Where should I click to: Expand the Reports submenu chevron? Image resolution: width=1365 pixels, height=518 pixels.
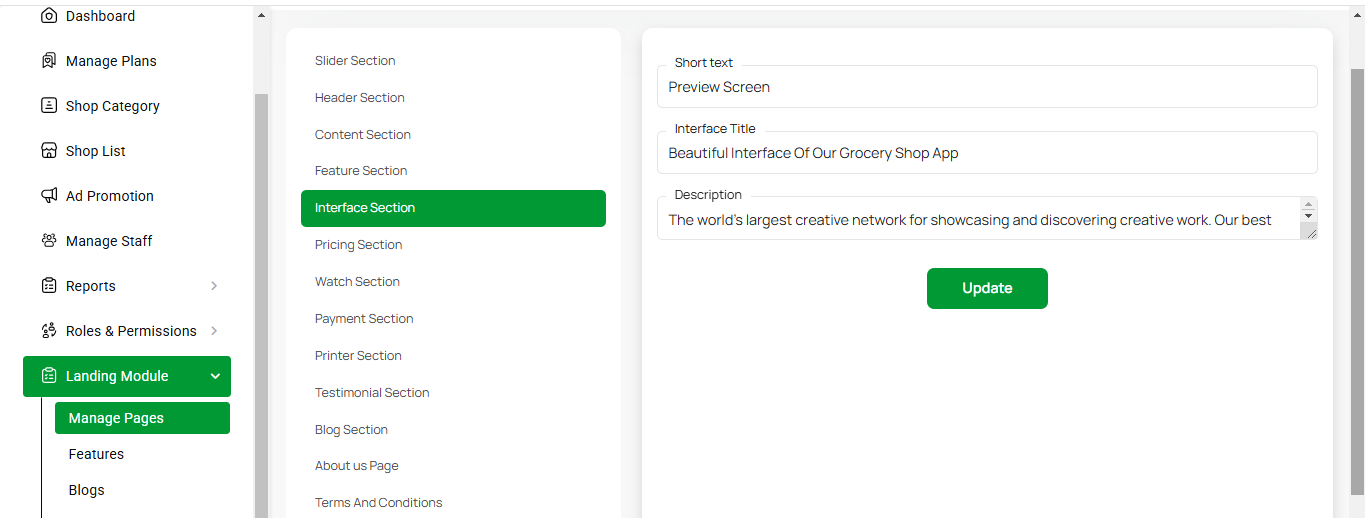pyautogui.click(x=214, y=286)
